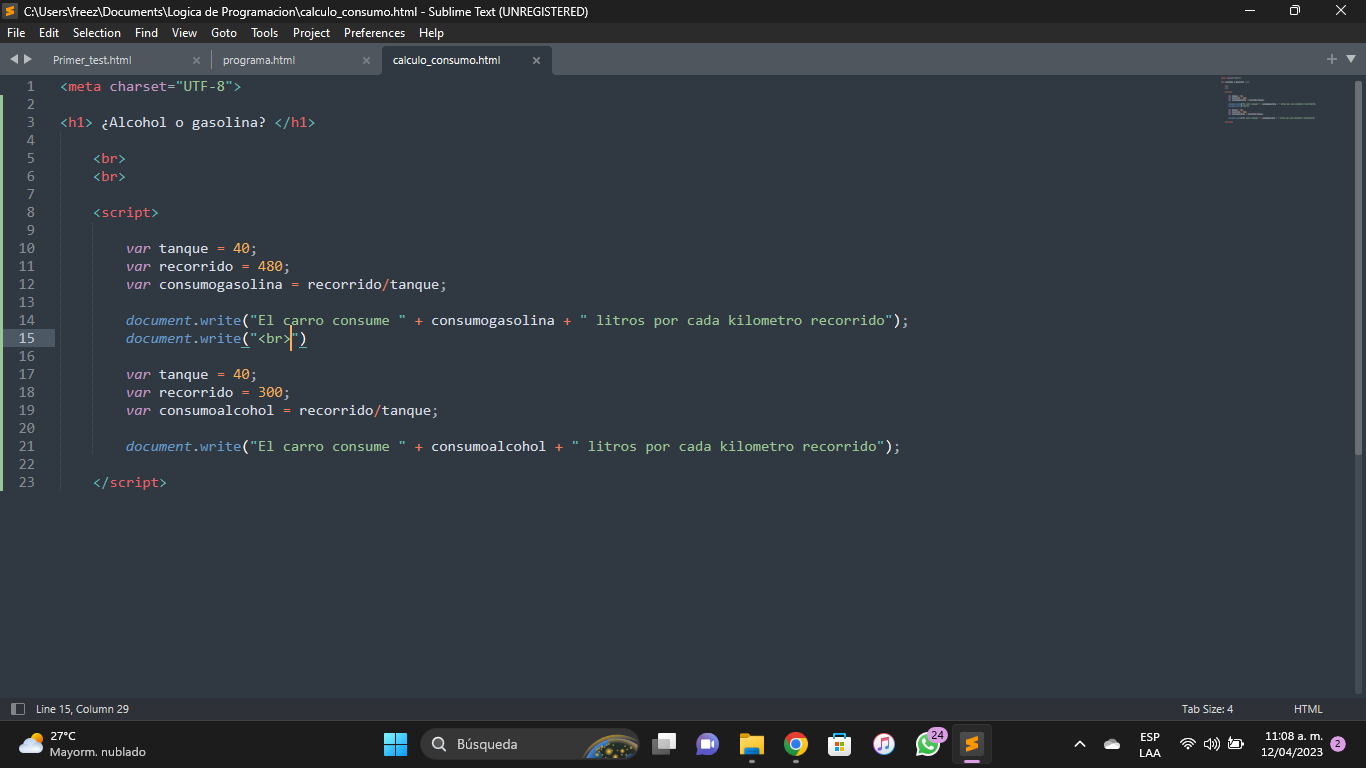This screenshot has height=768, width=1366.
Task: Close the calculo_consumo.html tab
Action: click(536, 60)
